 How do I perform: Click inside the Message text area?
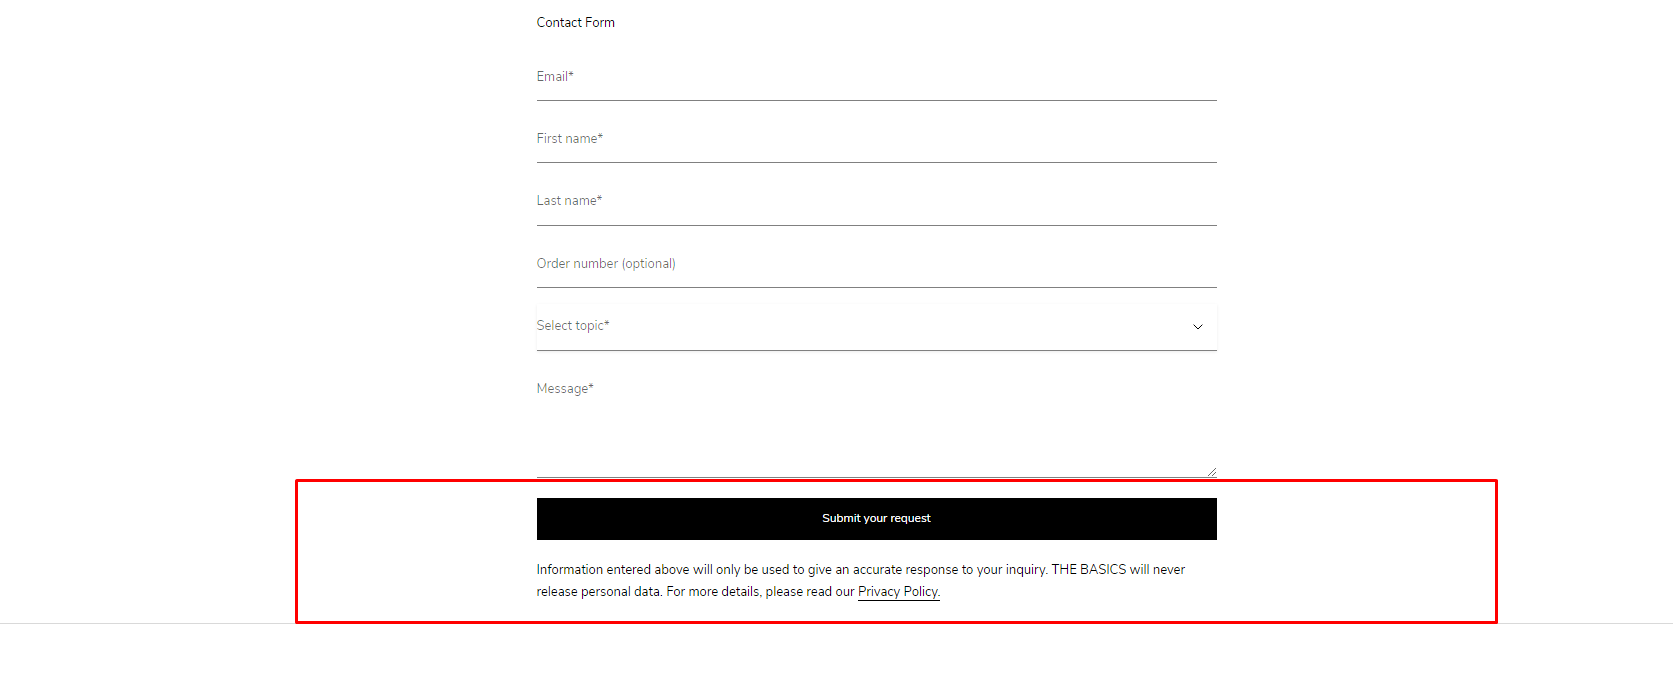876,425
